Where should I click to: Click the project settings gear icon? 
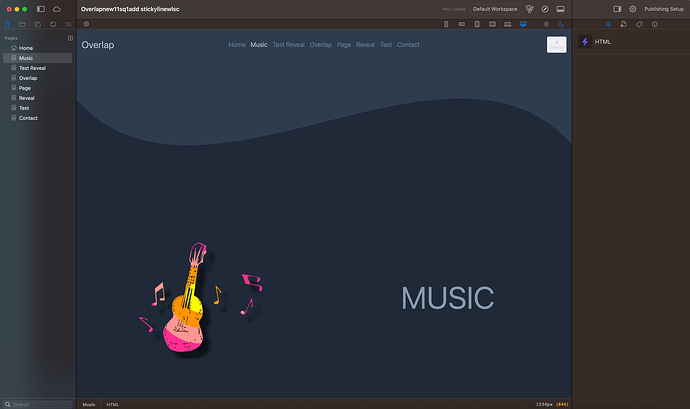tap(632, 9)
